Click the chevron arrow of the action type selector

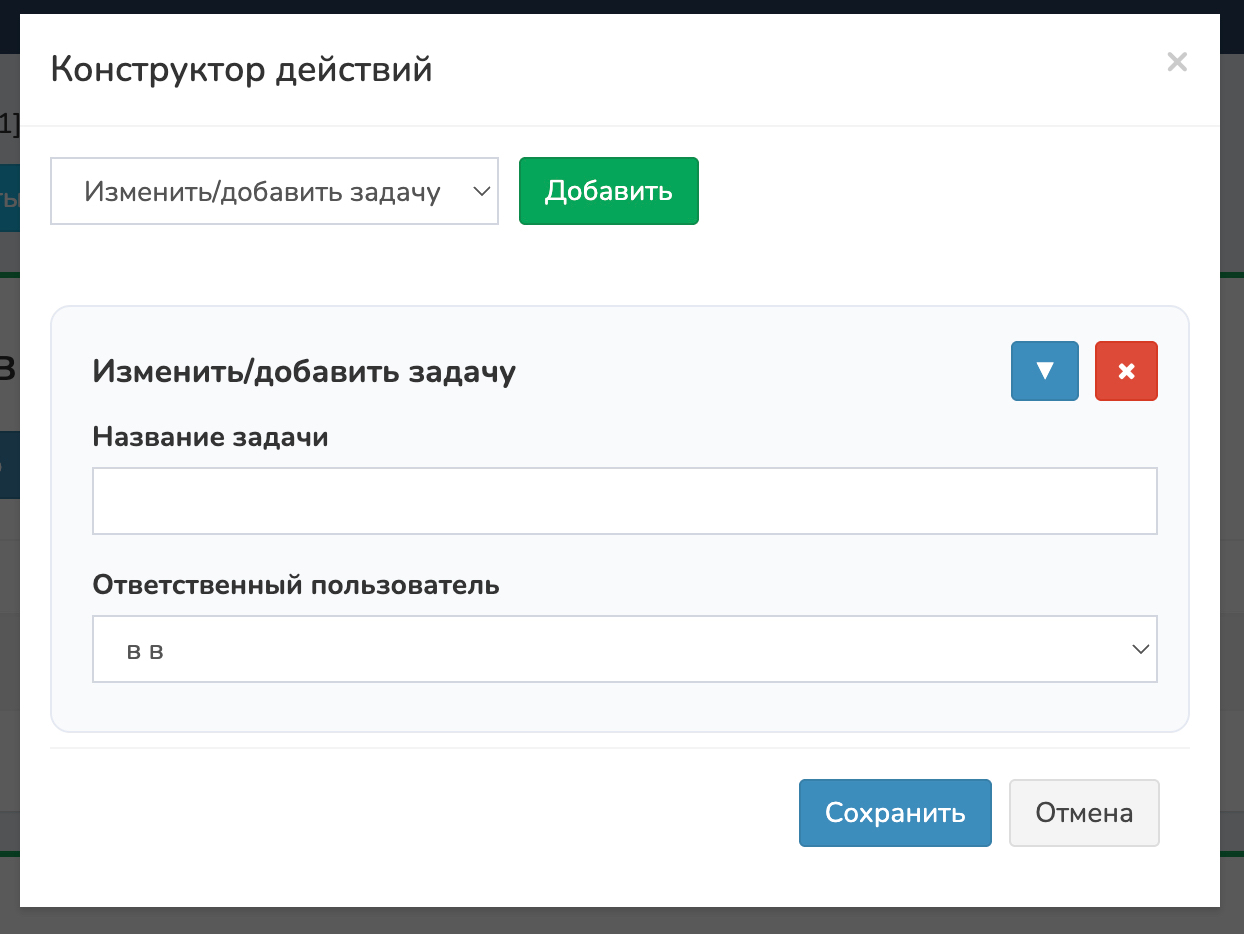[481, 191]
